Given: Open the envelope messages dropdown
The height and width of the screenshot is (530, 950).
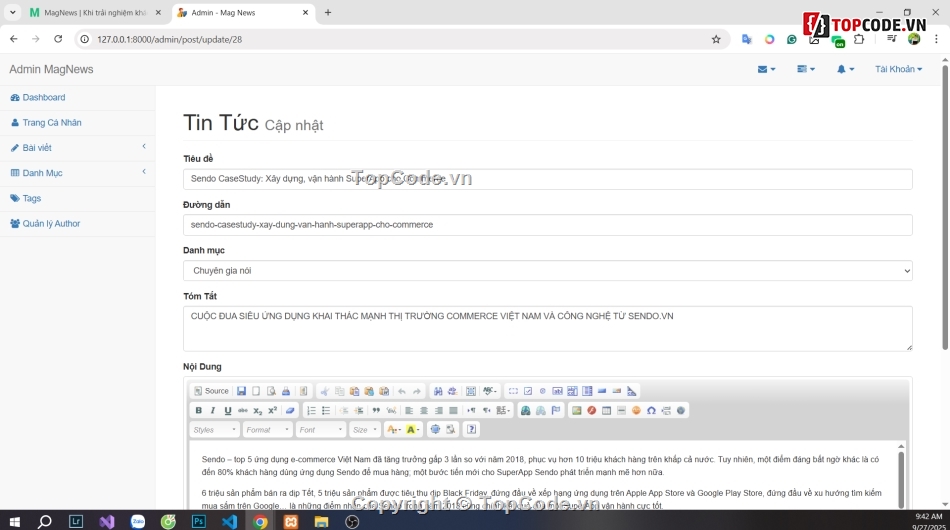Looking at the screenshot, I should (766, 69).
